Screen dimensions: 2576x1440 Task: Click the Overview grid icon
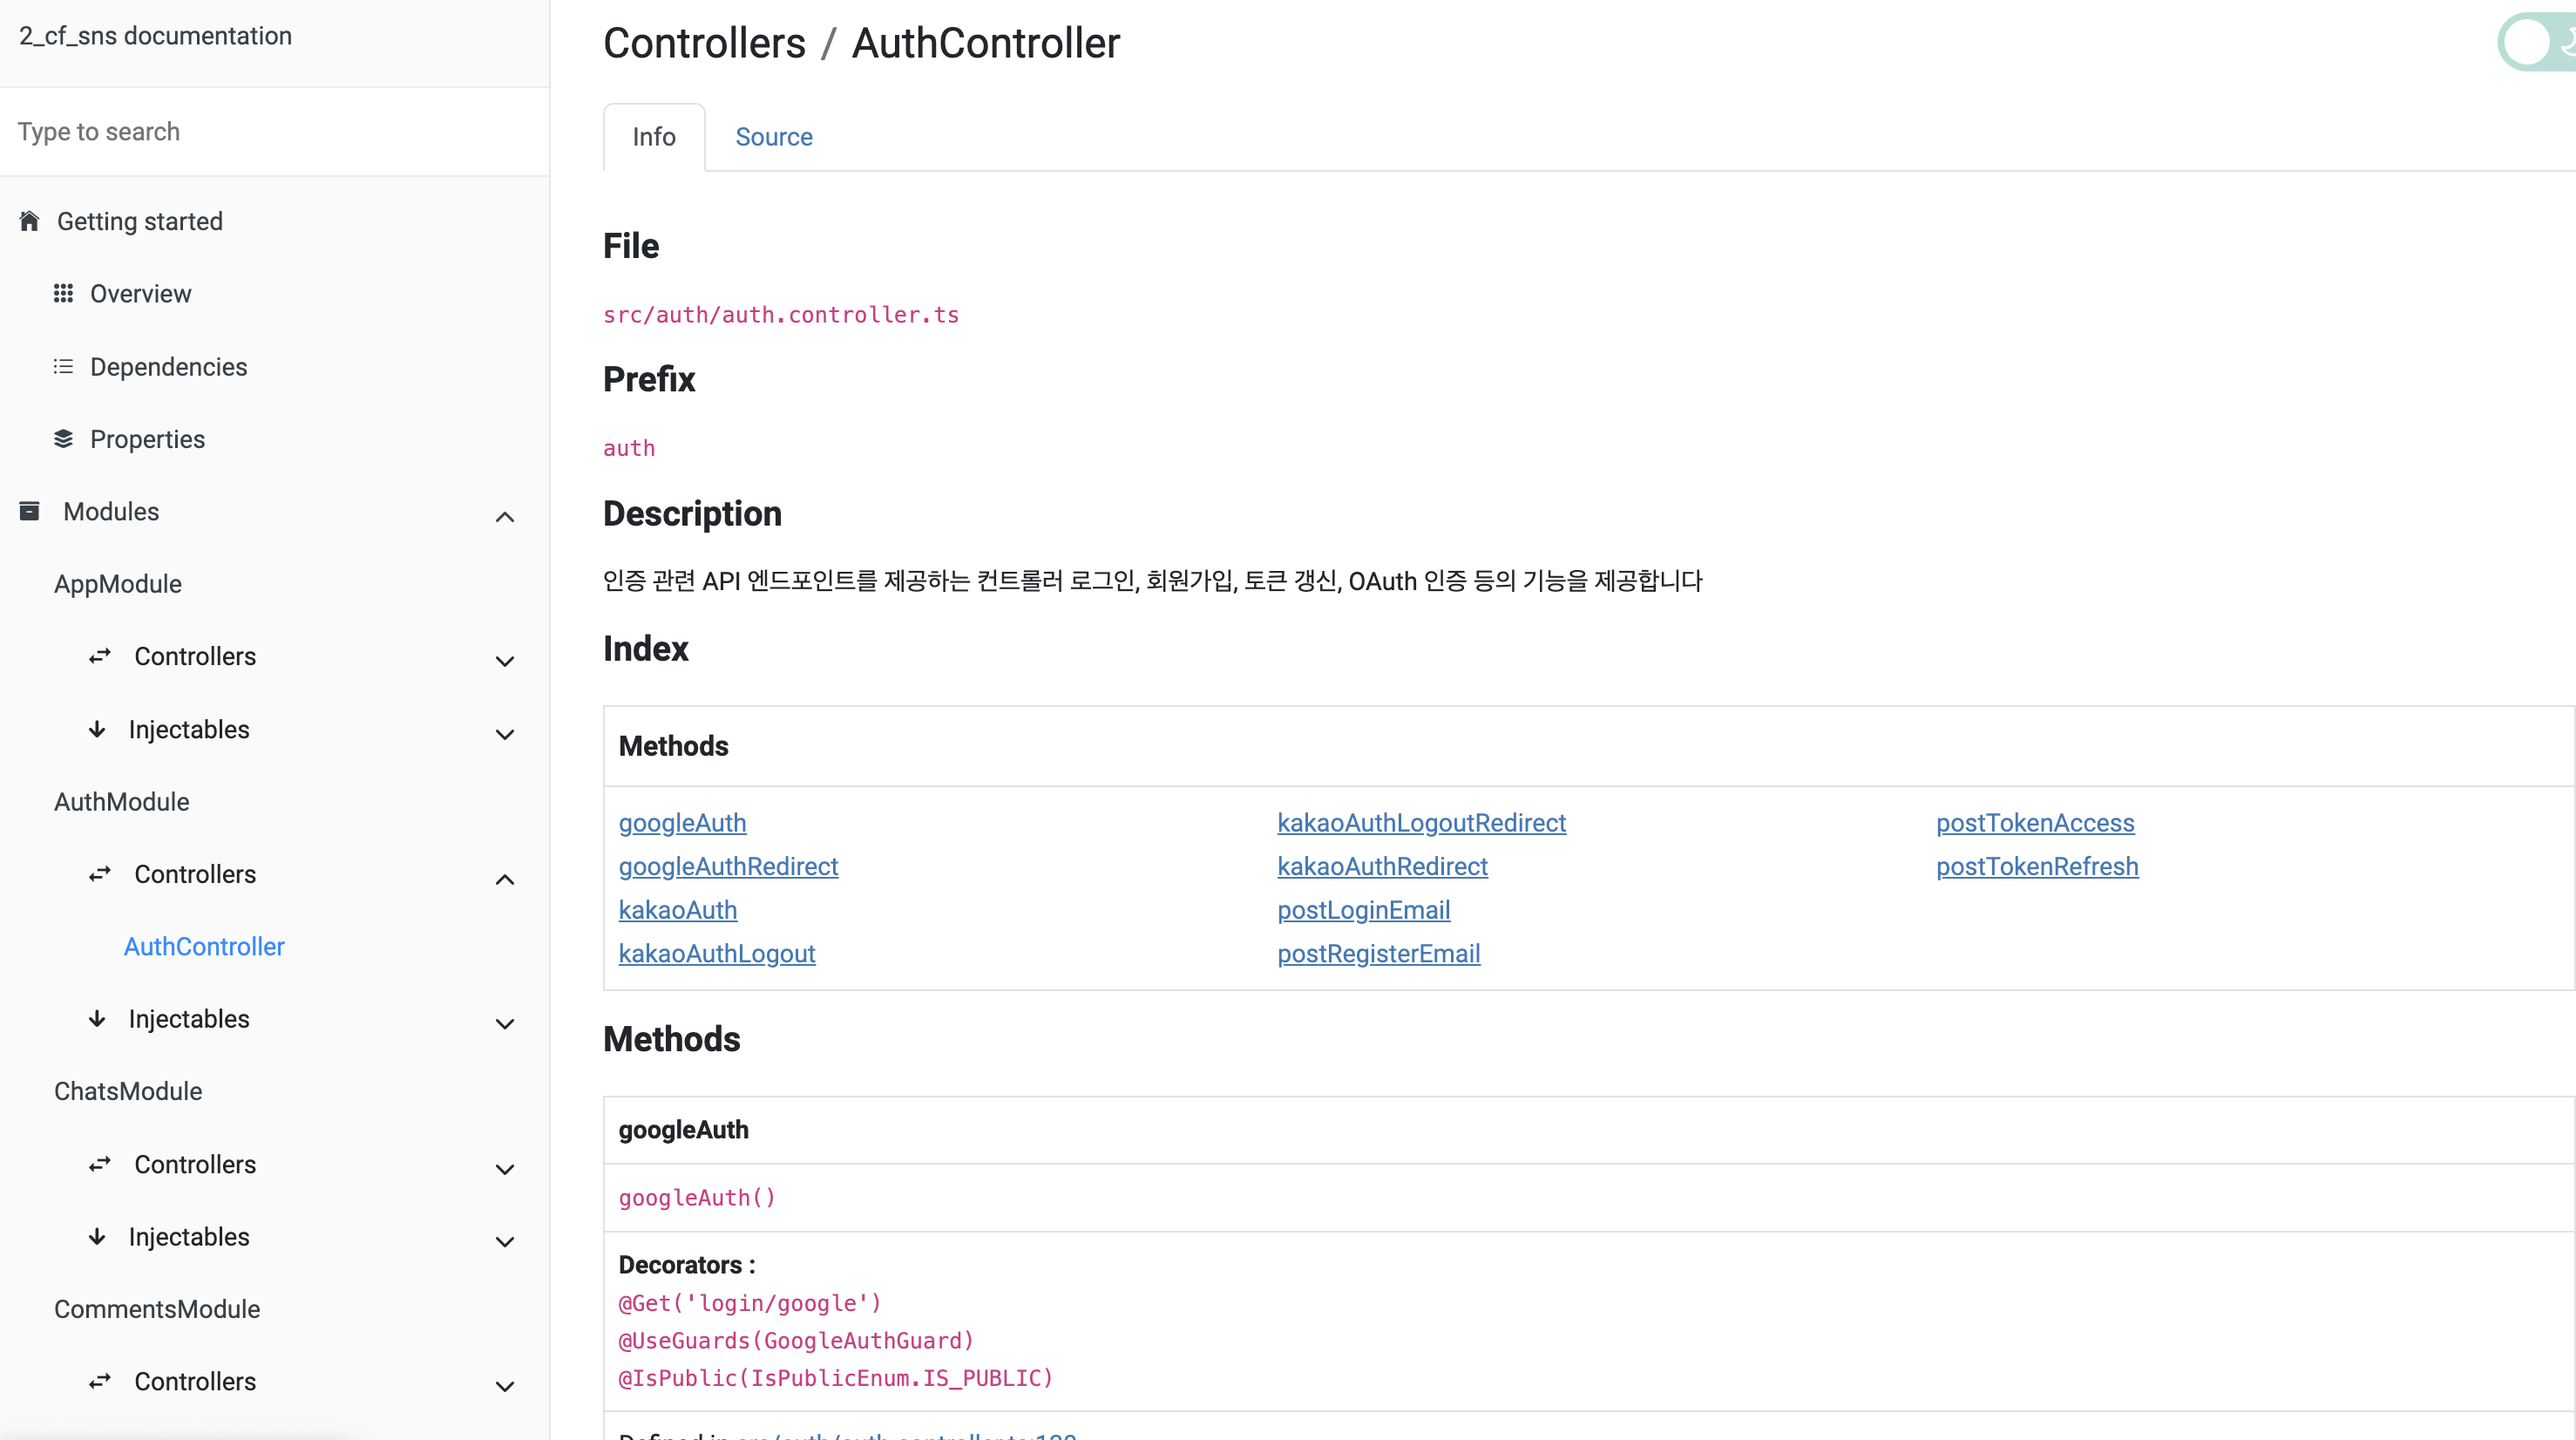[63, 293]
